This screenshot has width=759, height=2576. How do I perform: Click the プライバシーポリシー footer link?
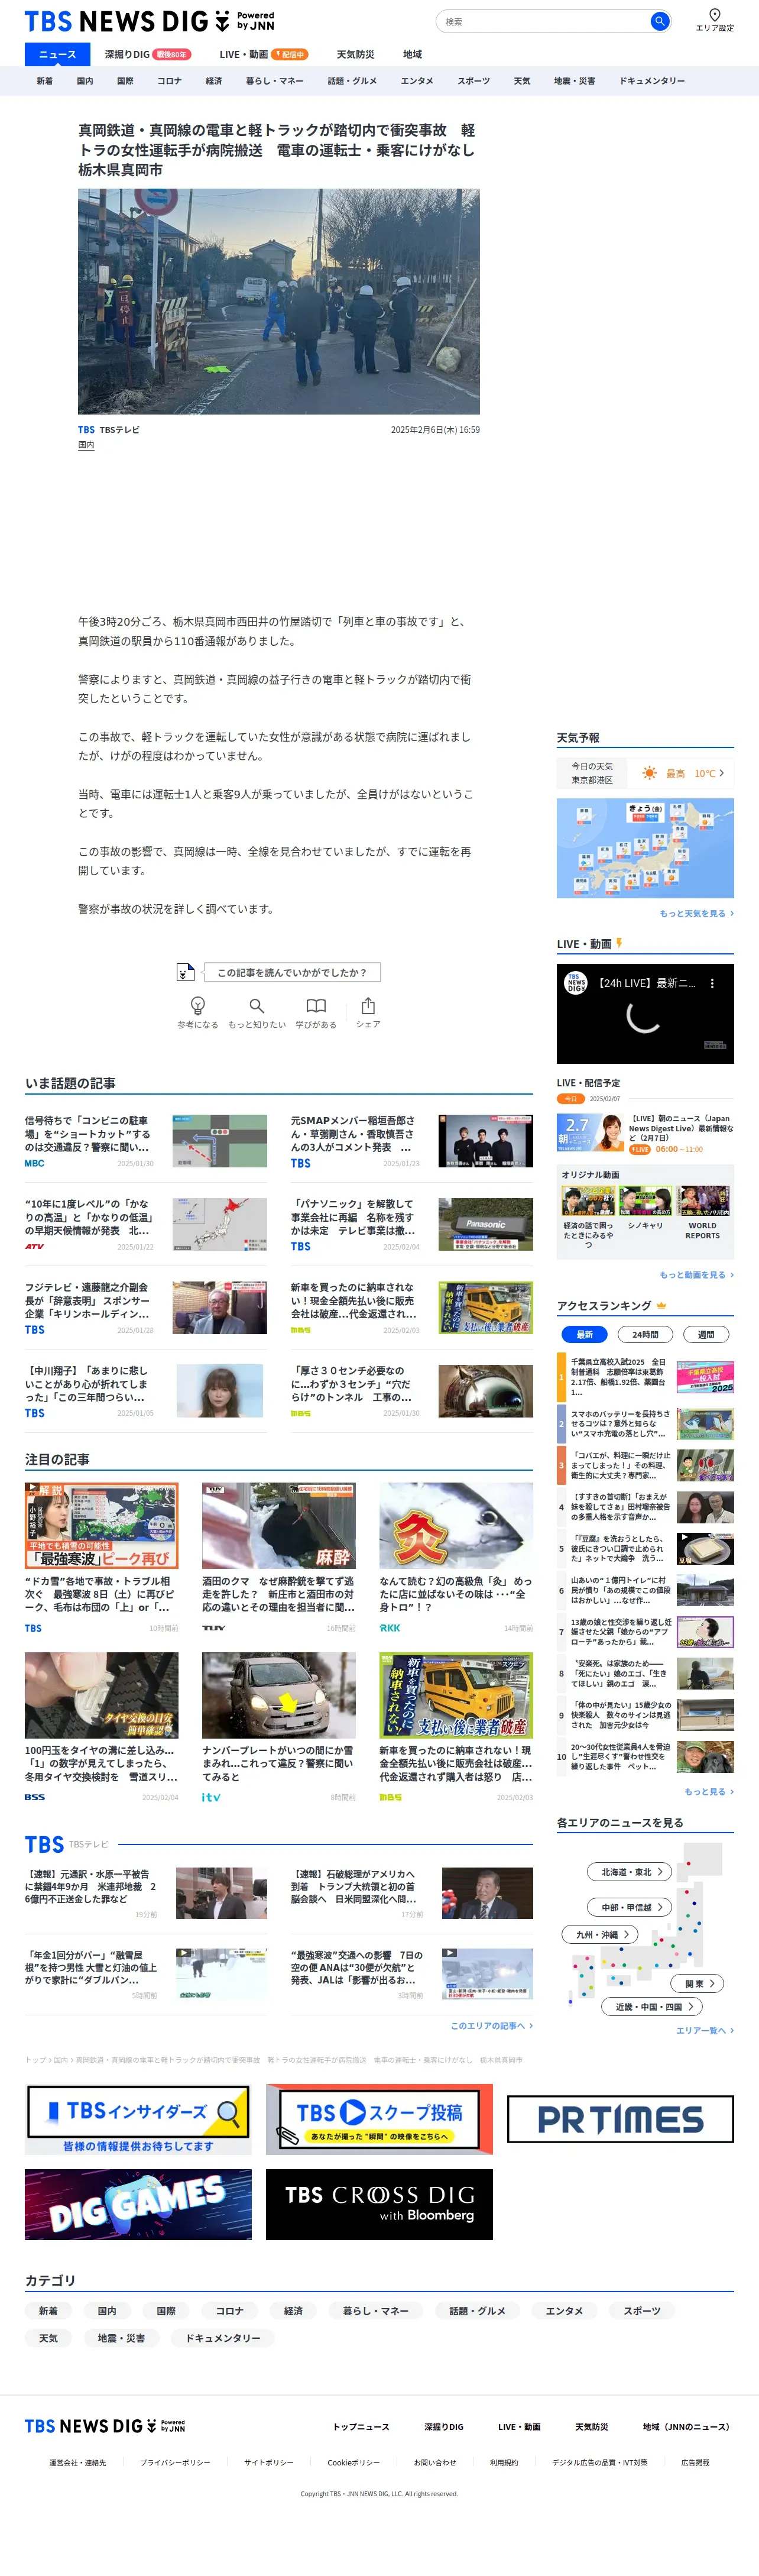click(x=175, y=2462)
